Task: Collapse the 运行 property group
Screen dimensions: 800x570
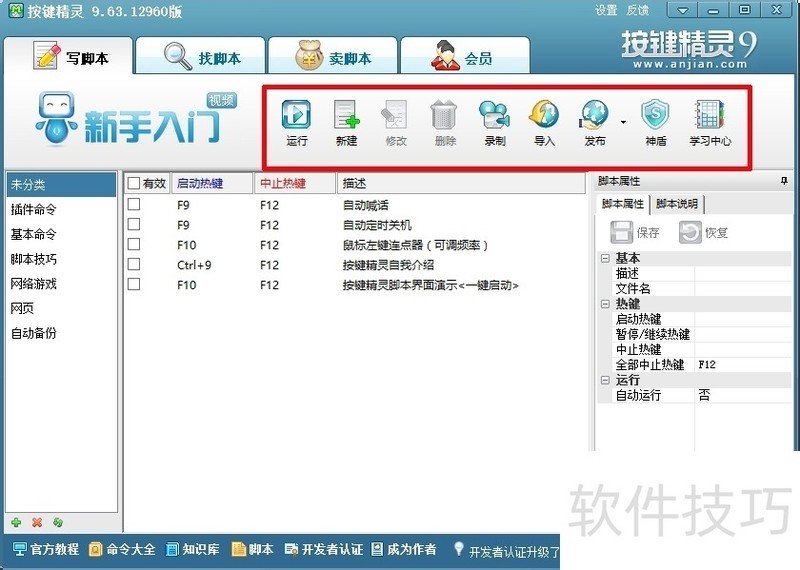Action: tap(605, 380)
